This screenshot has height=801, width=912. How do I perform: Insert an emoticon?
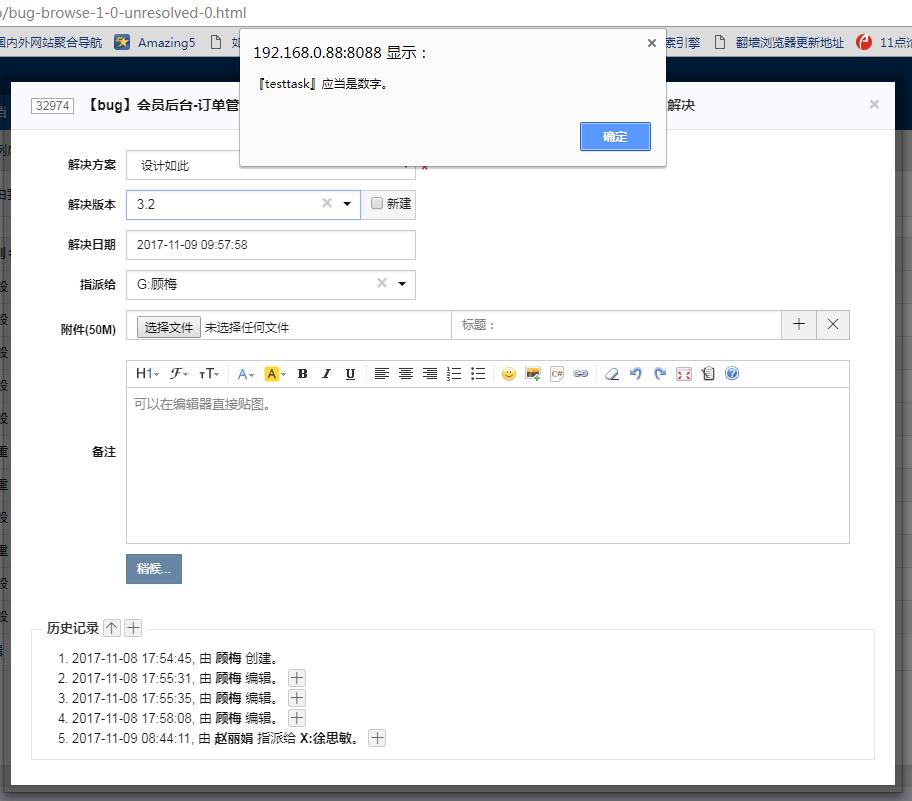tap(509, 374)
